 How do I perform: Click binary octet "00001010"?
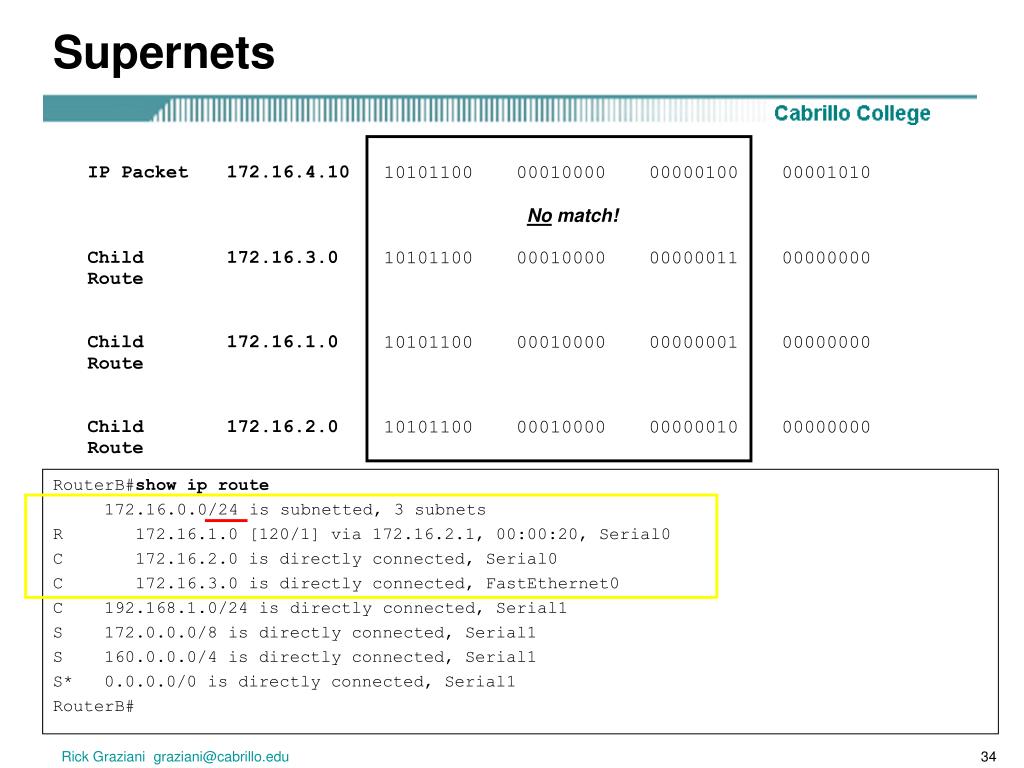pyautogui.click(x=826, y=172)
